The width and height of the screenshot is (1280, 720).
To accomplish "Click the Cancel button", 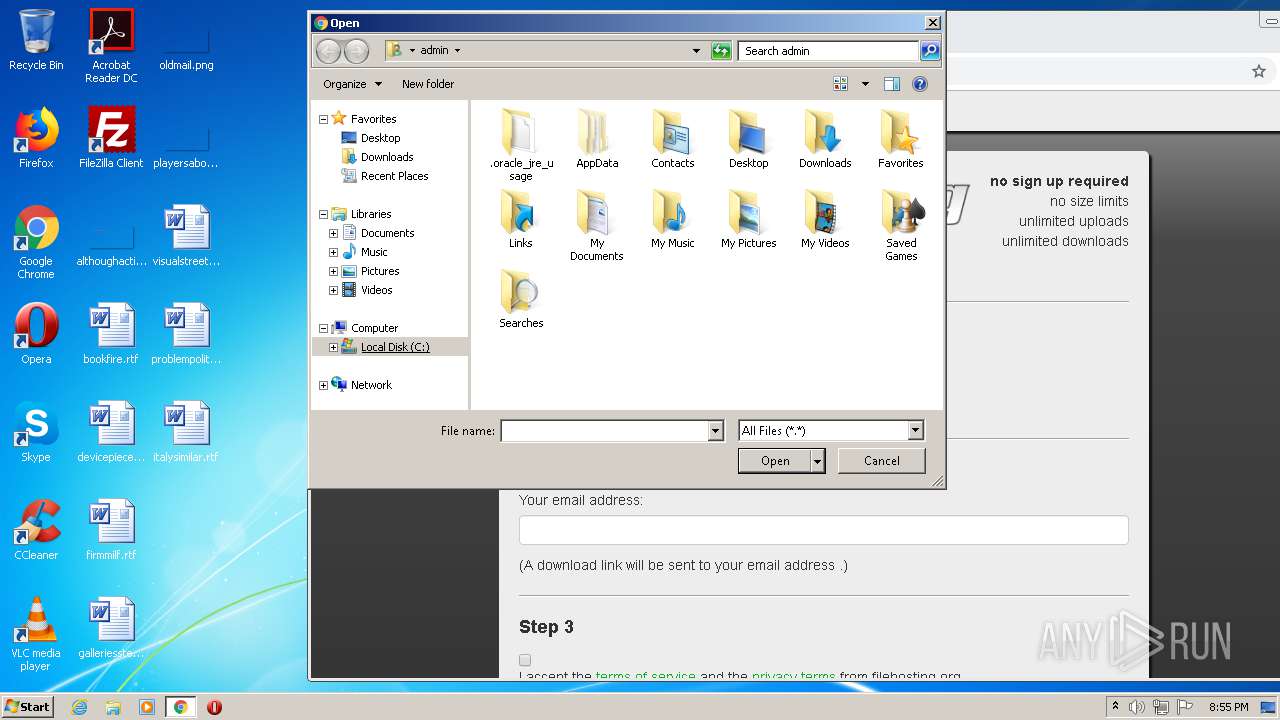I will [881, 461].
